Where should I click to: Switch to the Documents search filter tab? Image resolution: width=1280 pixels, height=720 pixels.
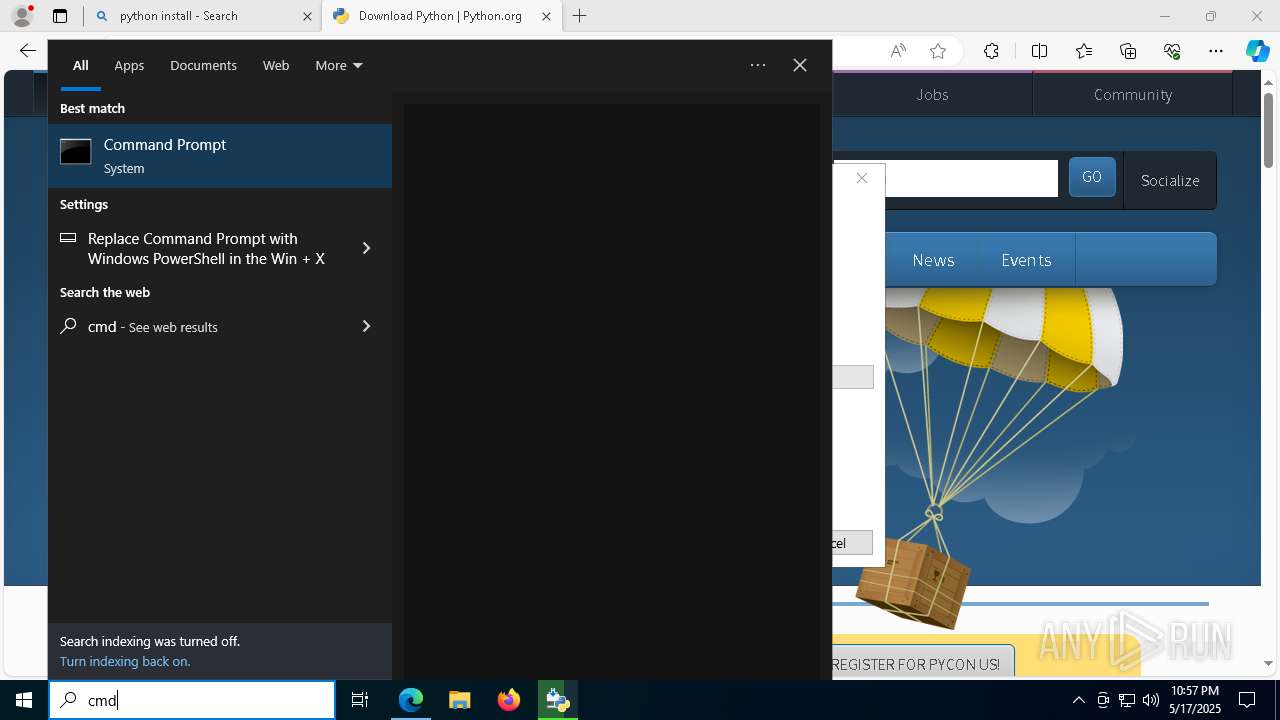tap(203, 65)
